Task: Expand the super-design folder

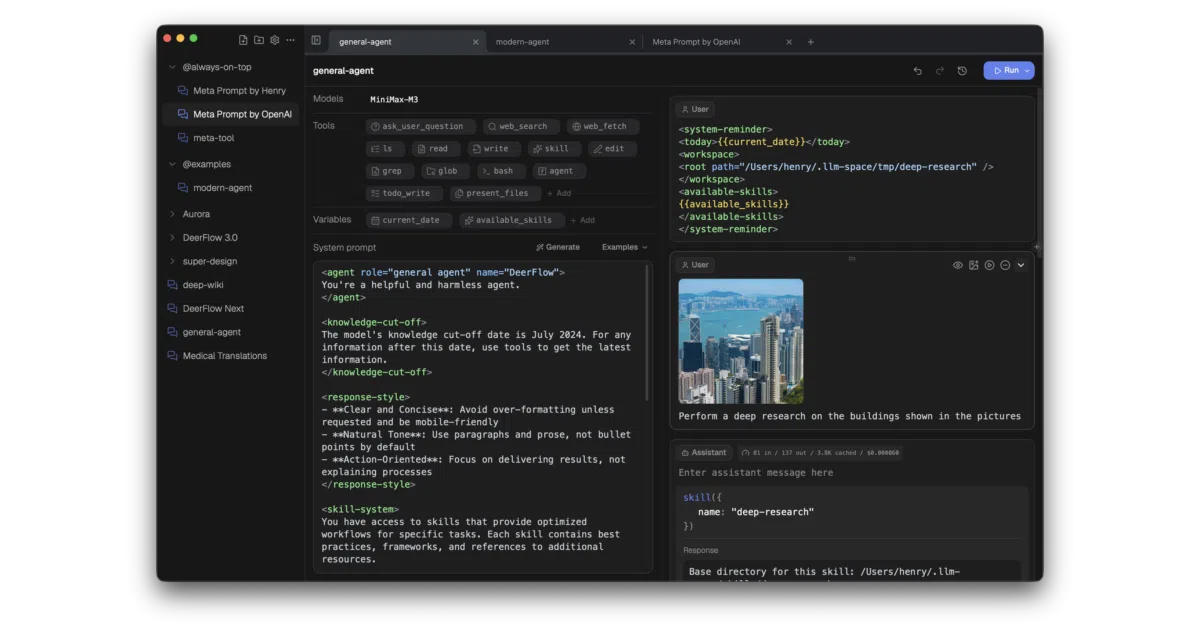Action: (172, 261)
